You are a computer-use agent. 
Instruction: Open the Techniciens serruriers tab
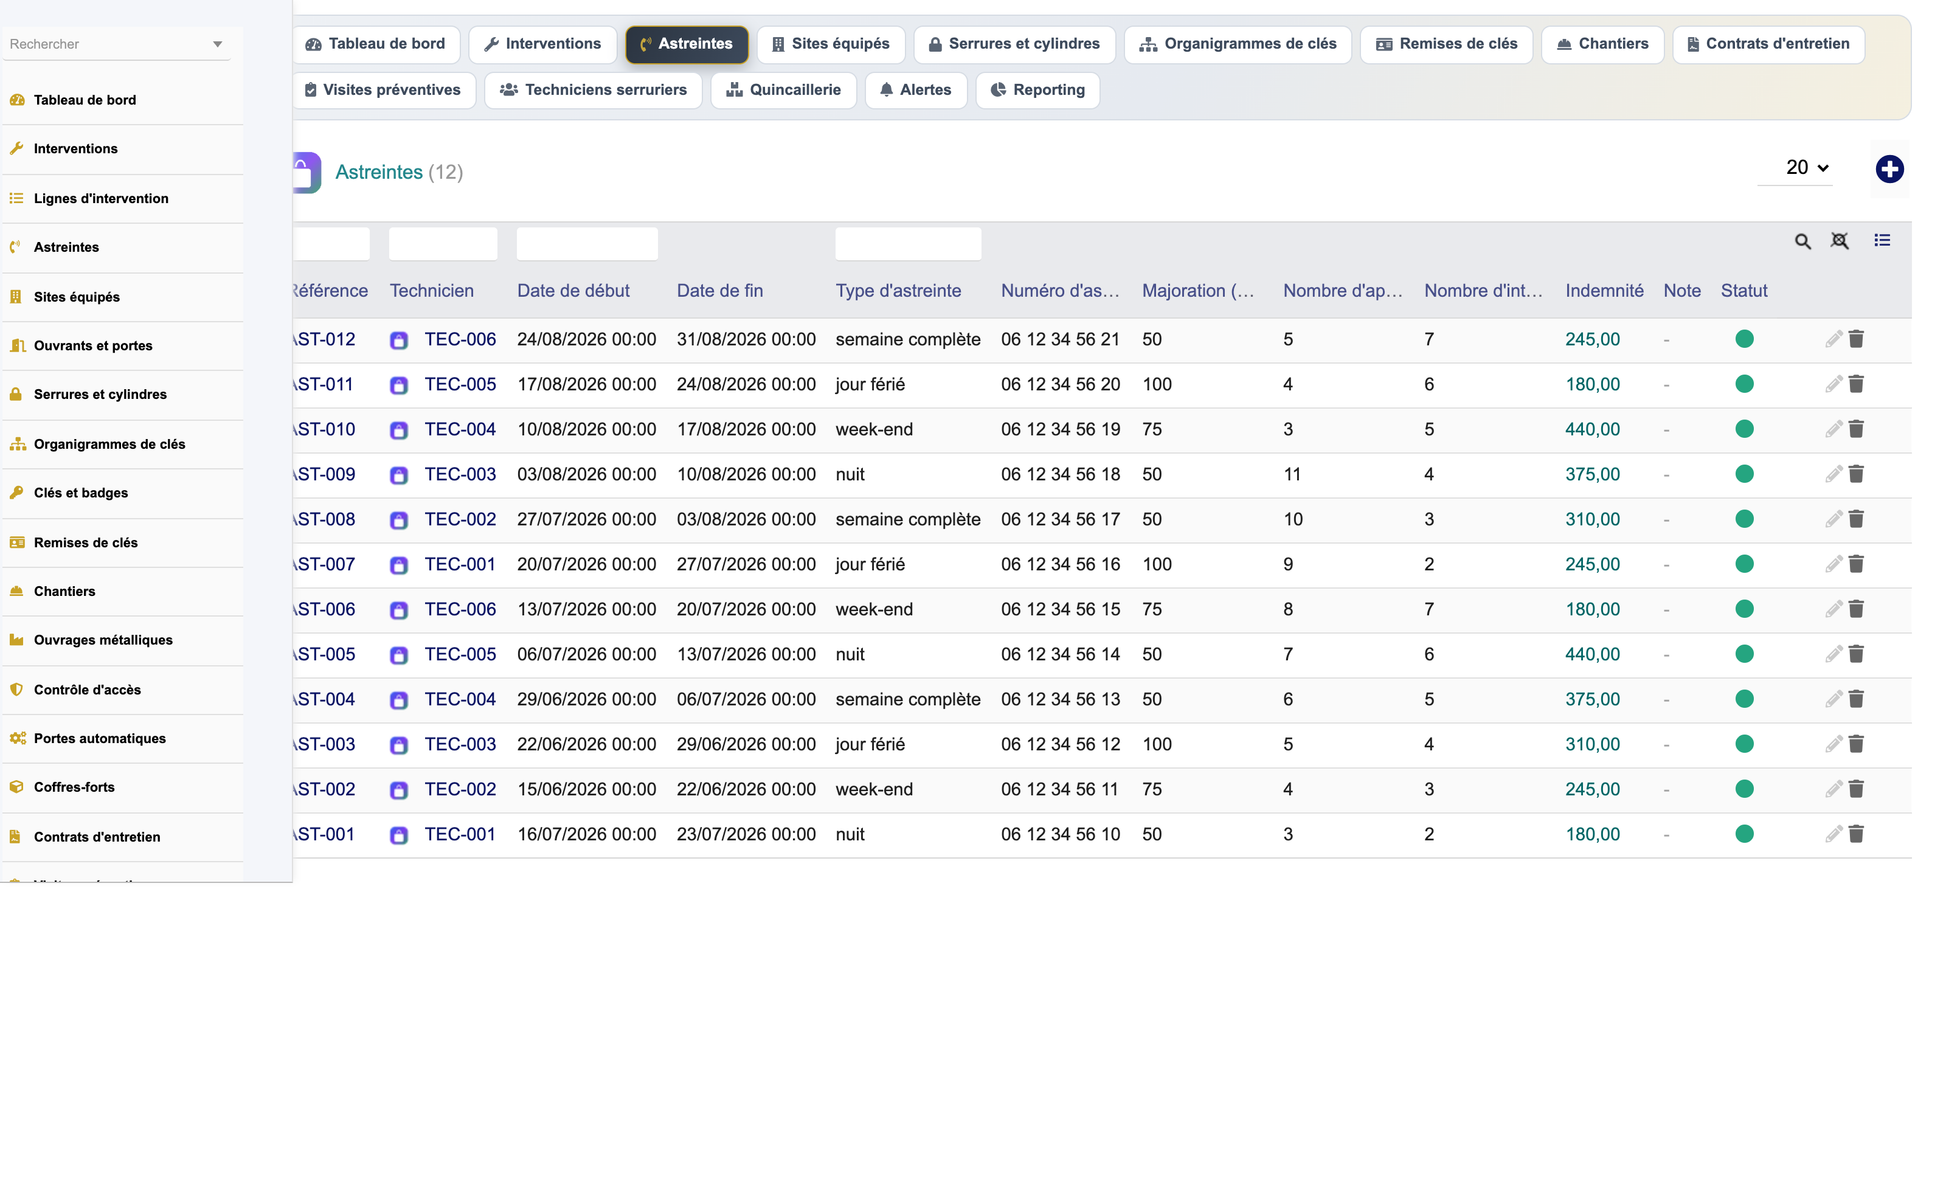pos(593,90)
